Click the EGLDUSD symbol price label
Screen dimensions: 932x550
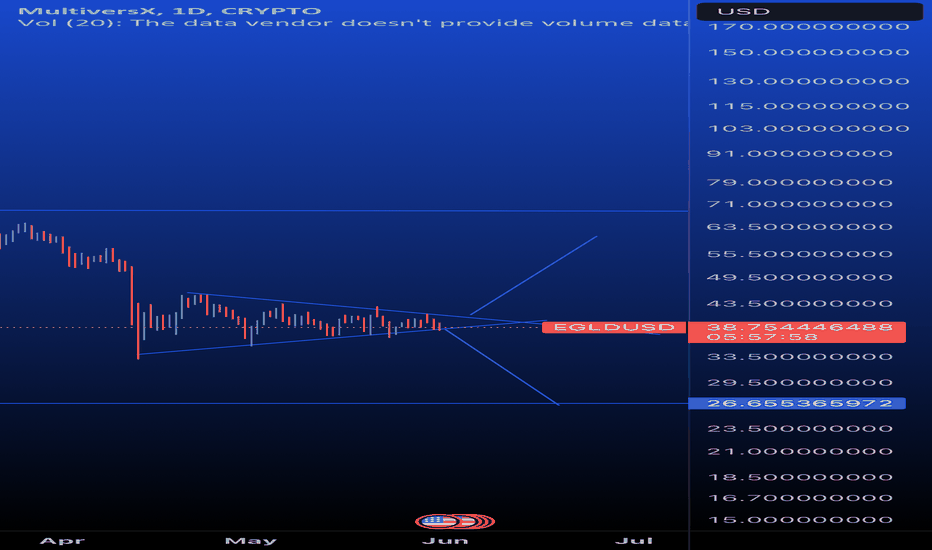point(614,327)
